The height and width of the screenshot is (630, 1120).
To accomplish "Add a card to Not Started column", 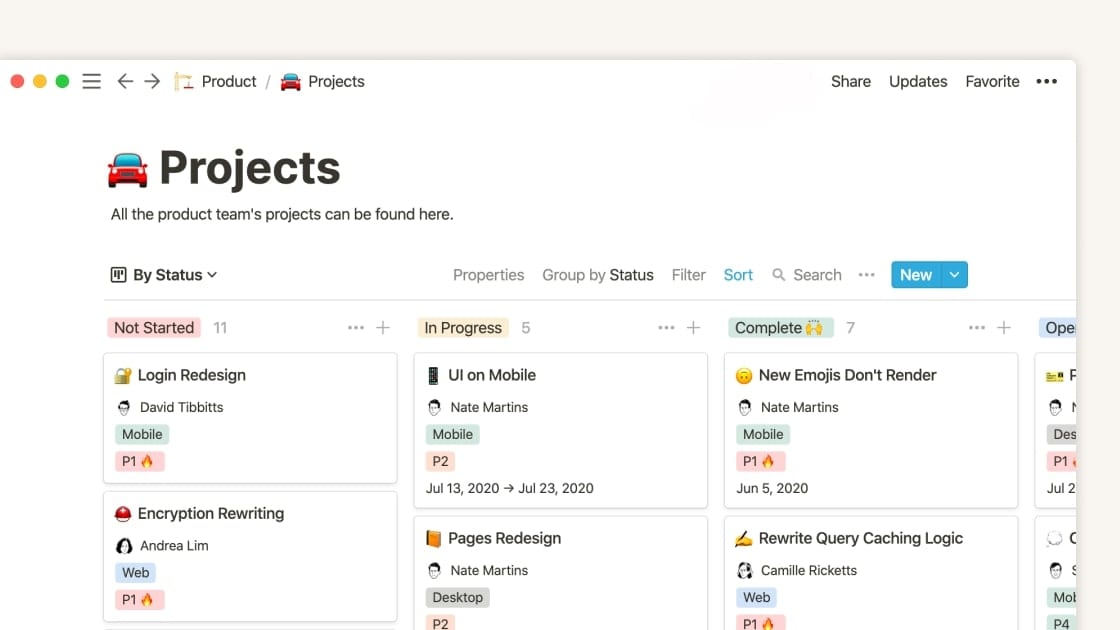I will pos(383,328).
